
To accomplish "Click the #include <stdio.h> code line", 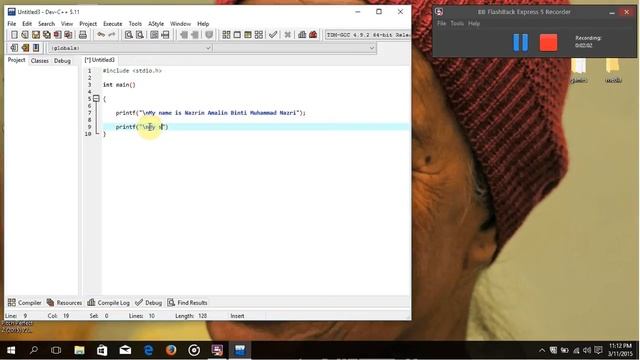I will [x=132, y=71].
